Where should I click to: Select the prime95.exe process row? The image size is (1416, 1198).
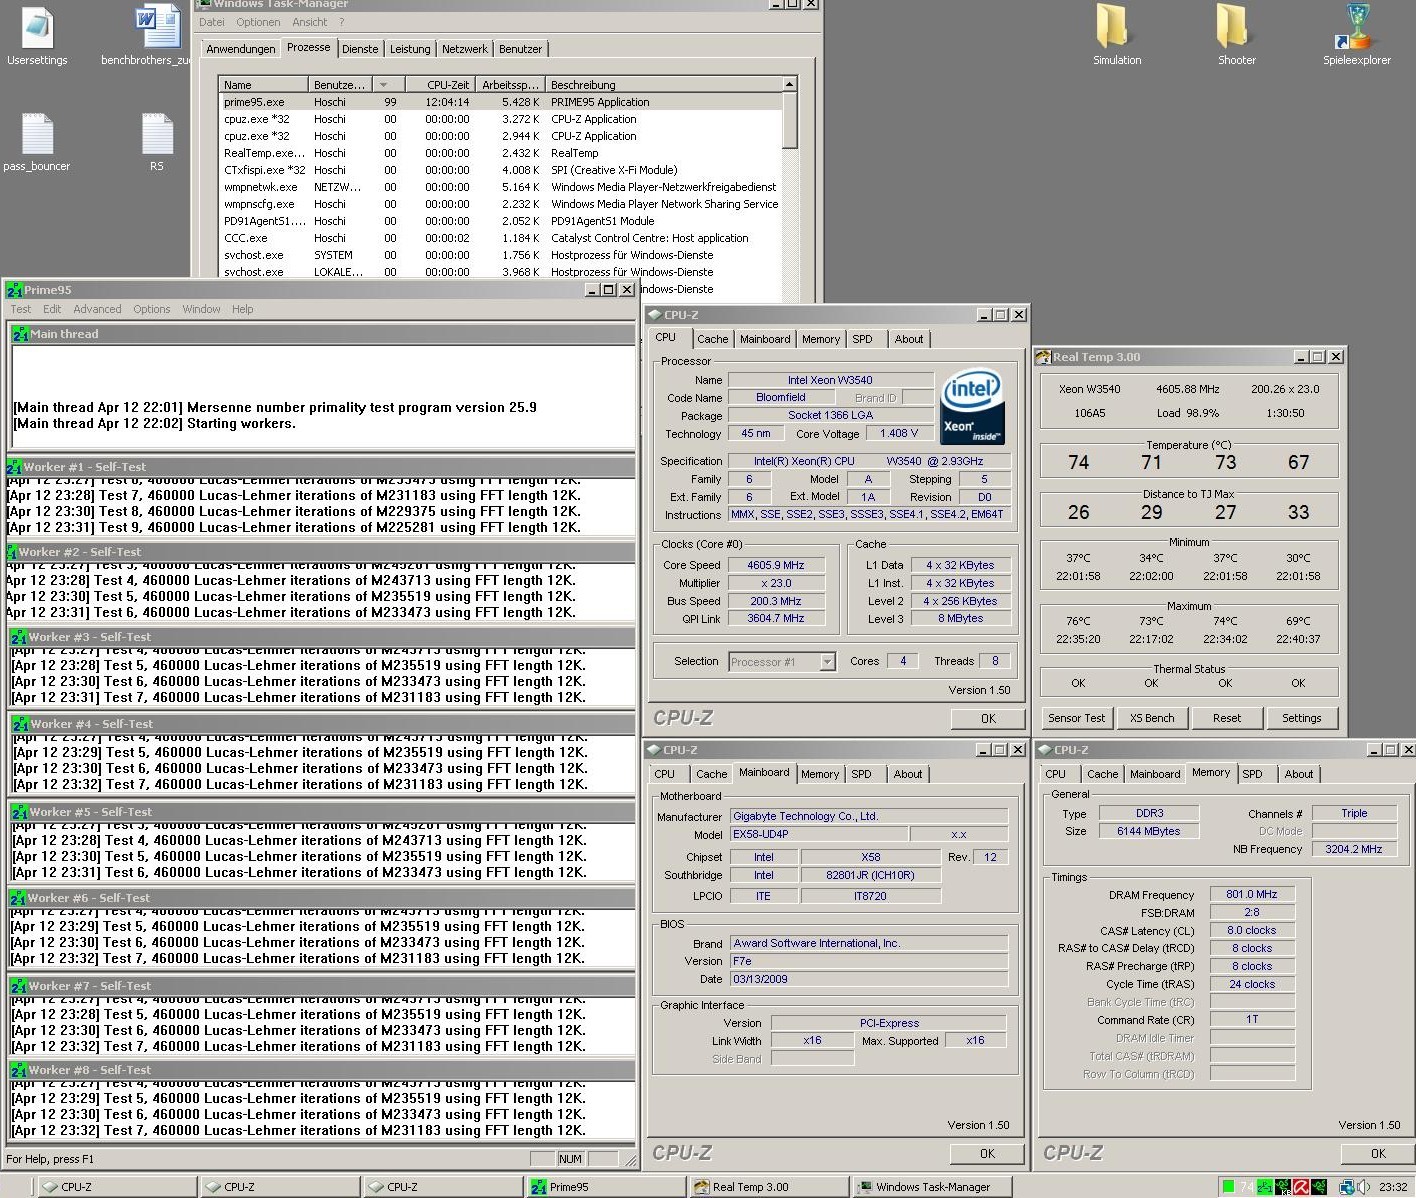click(500, 102)
